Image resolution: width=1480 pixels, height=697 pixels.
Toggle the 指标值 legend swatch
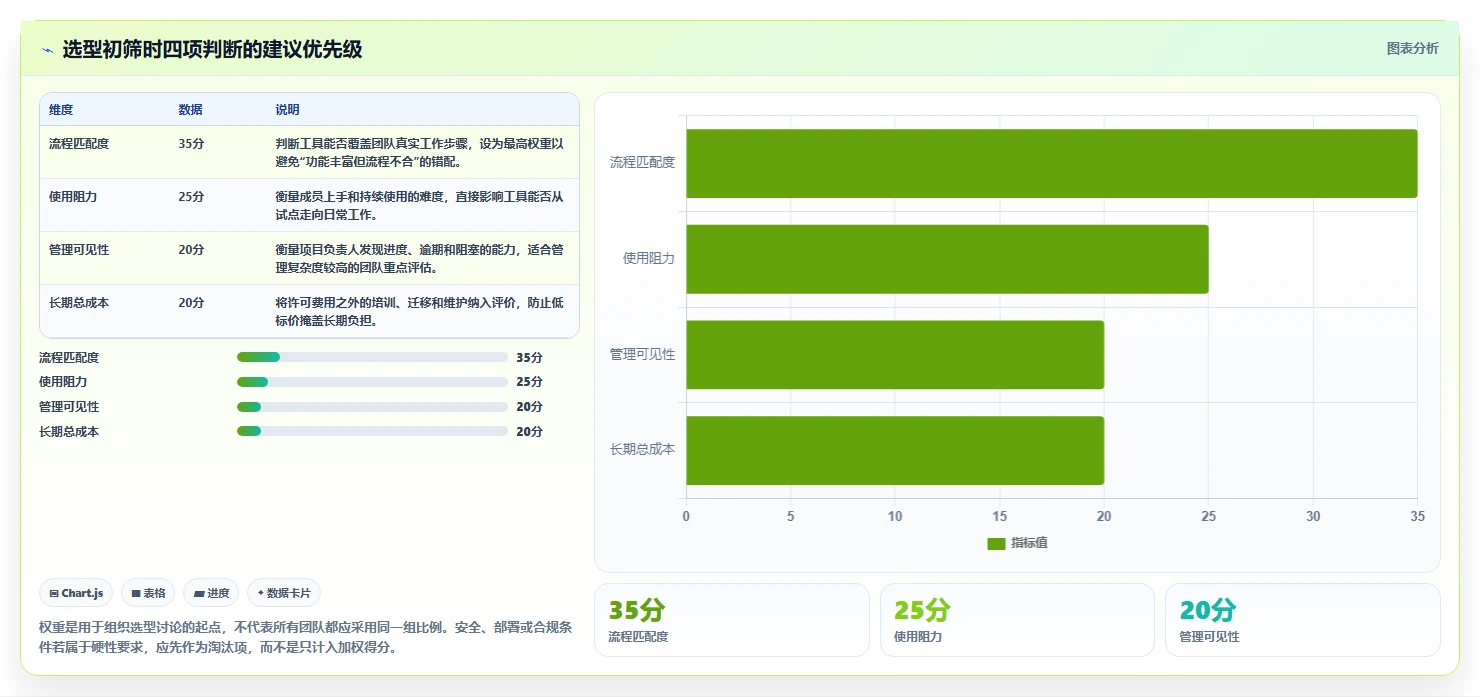(x=996, y=543)
